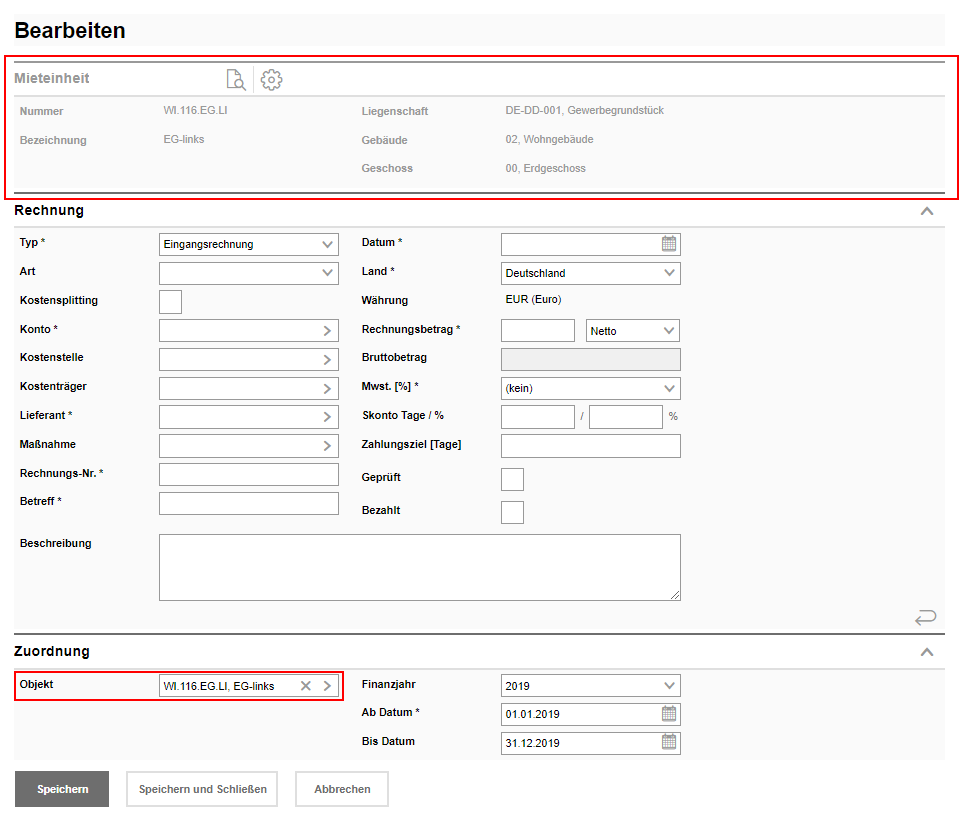Screen dimensions: 962x814
Task: Open the Maßnahme lookup arrow
Action: (328, 446)
